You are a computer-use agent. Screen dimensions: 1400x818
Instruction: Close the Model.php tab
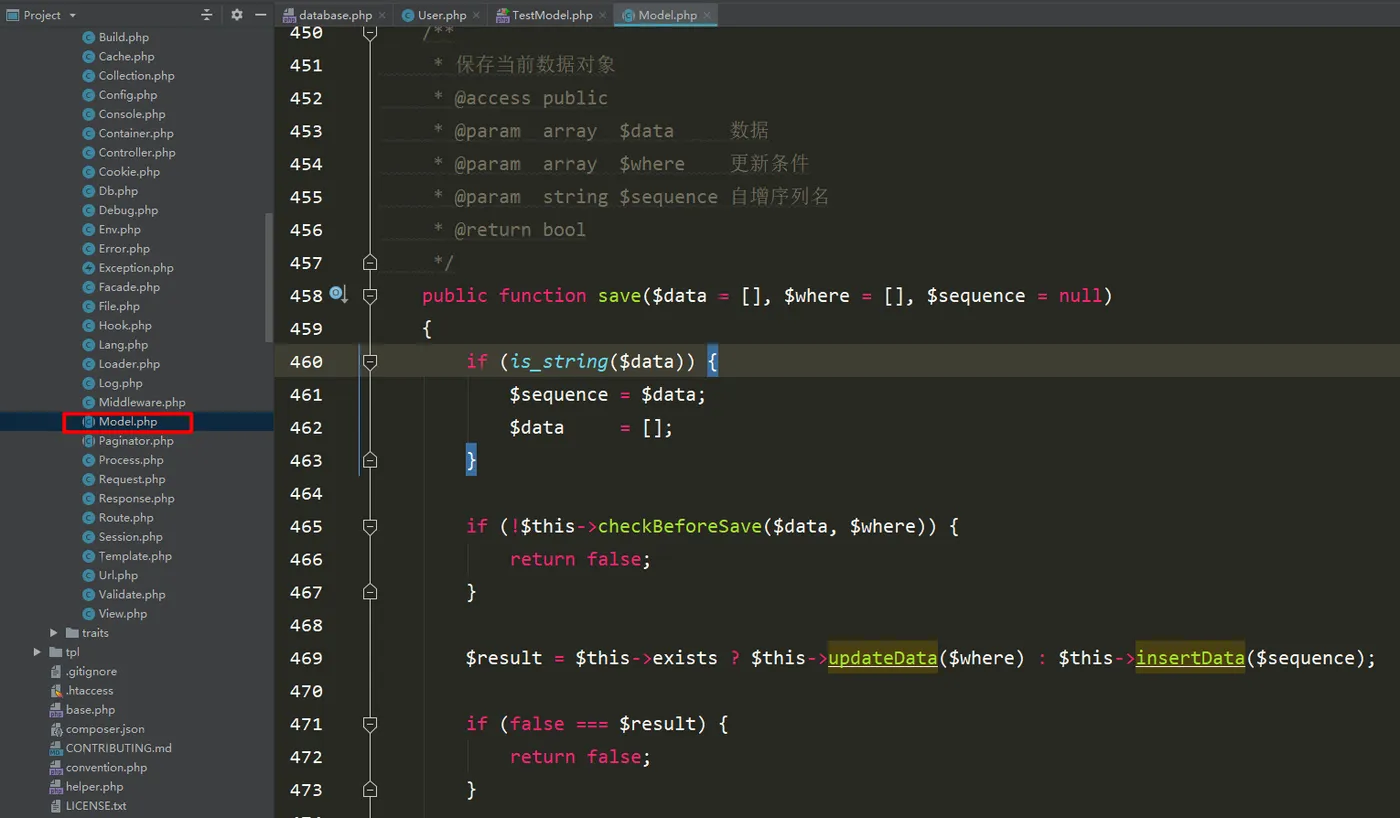pyautogui.click(x=709, y=15)
